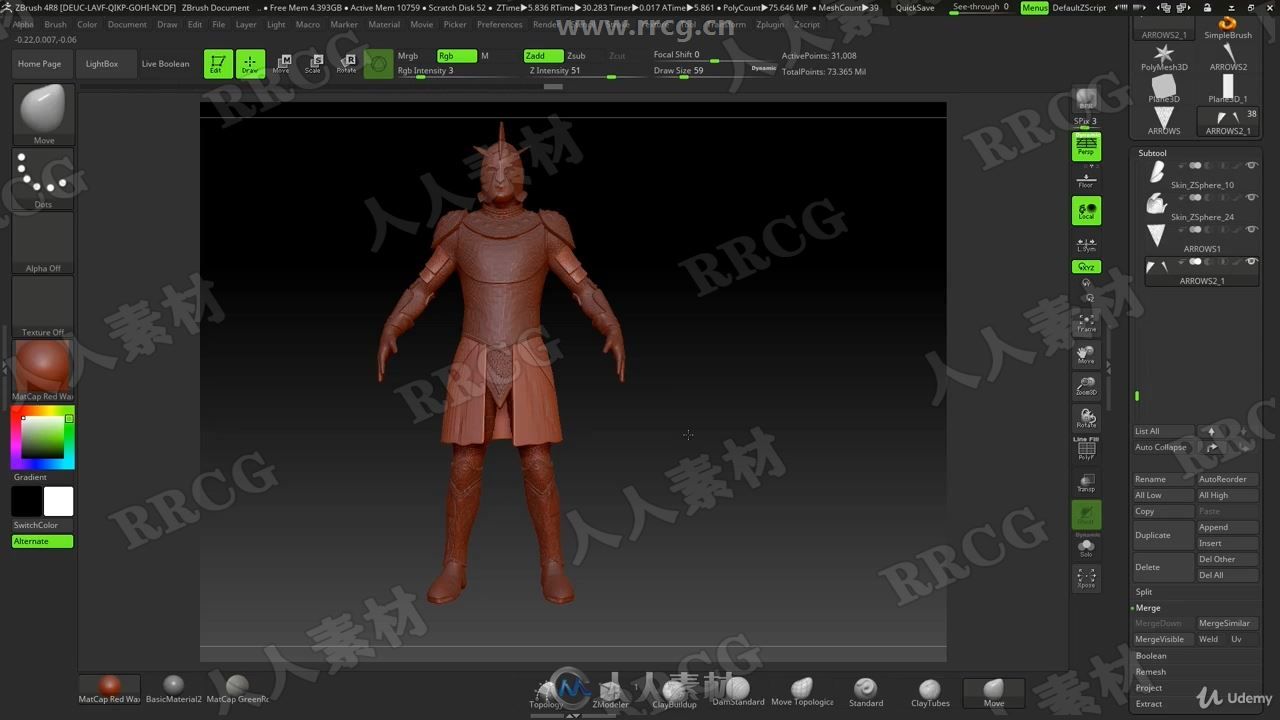Click the Gizmo 3D sphere icon
This screenshot has height=720, width=1280.
[x=378, y=64]
